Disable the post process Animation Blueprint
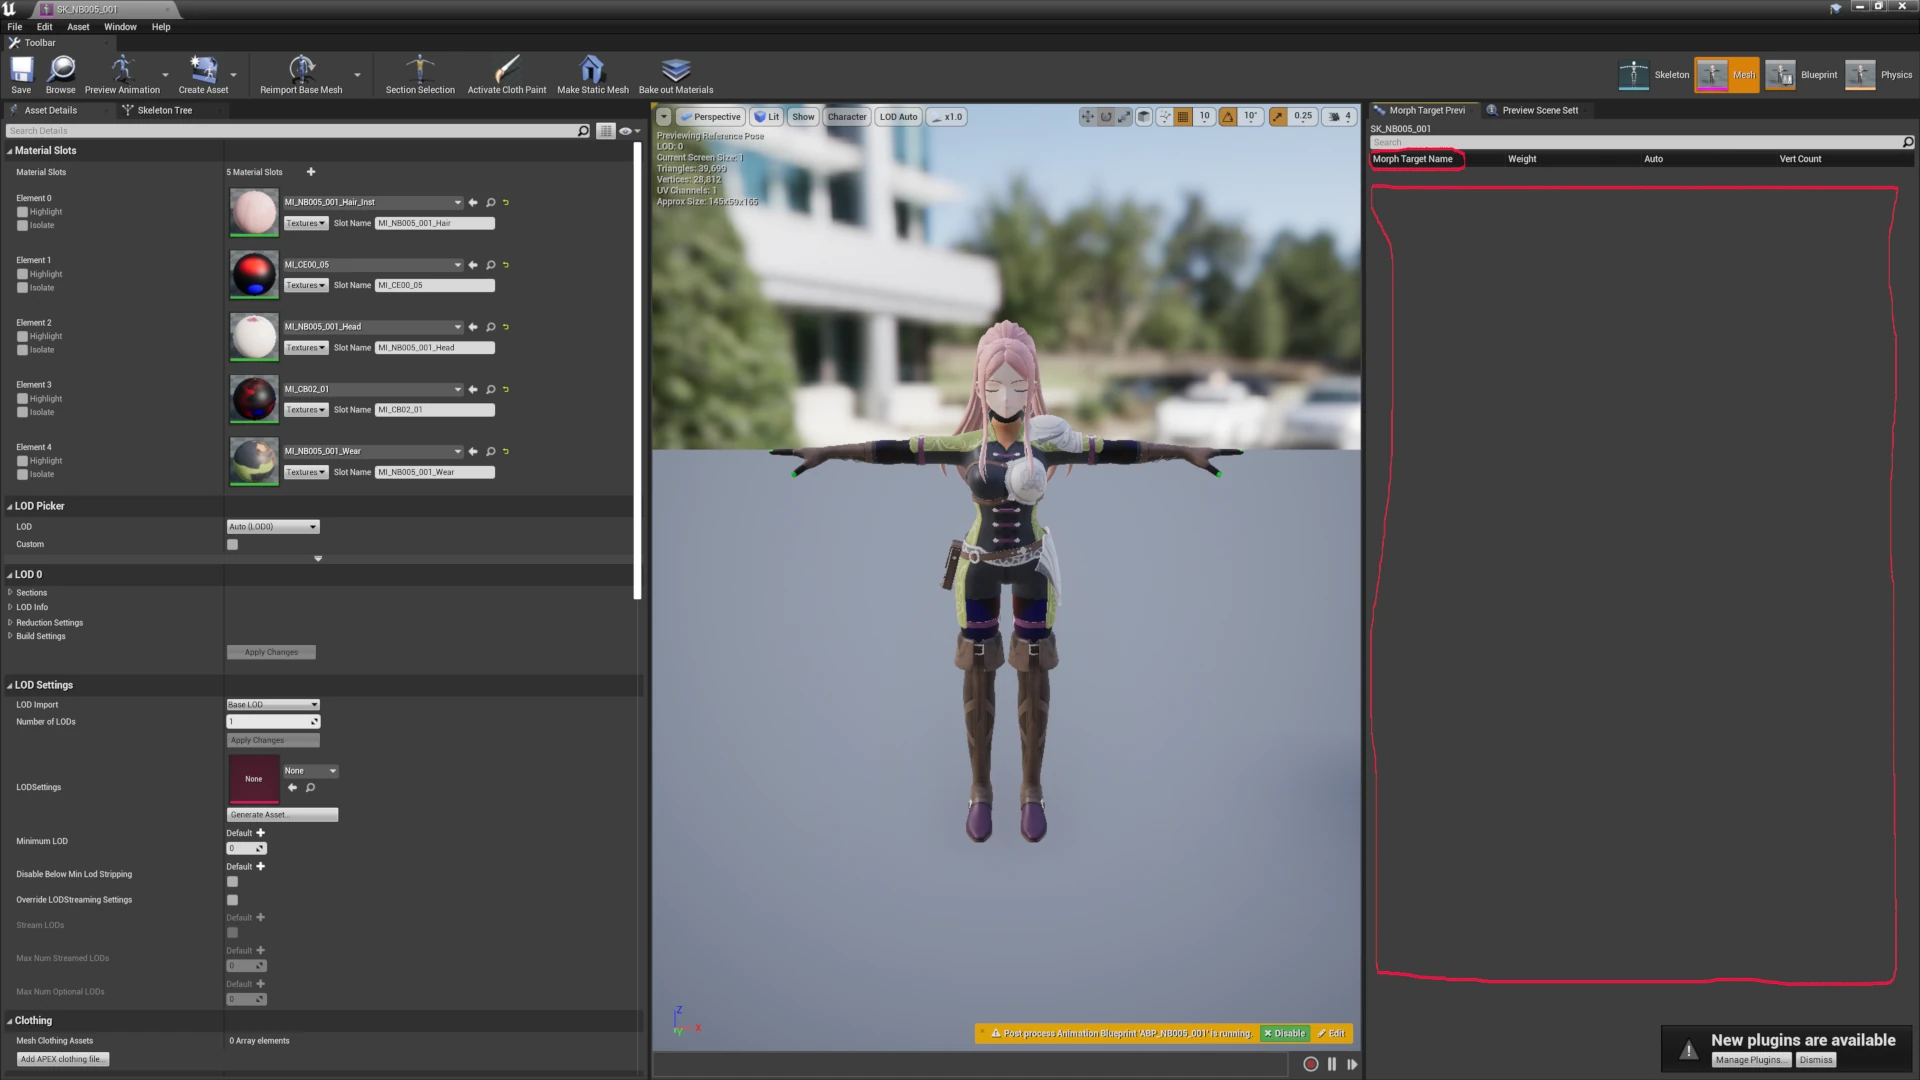The image size is (1920, 1080). pos(1285,1034)
